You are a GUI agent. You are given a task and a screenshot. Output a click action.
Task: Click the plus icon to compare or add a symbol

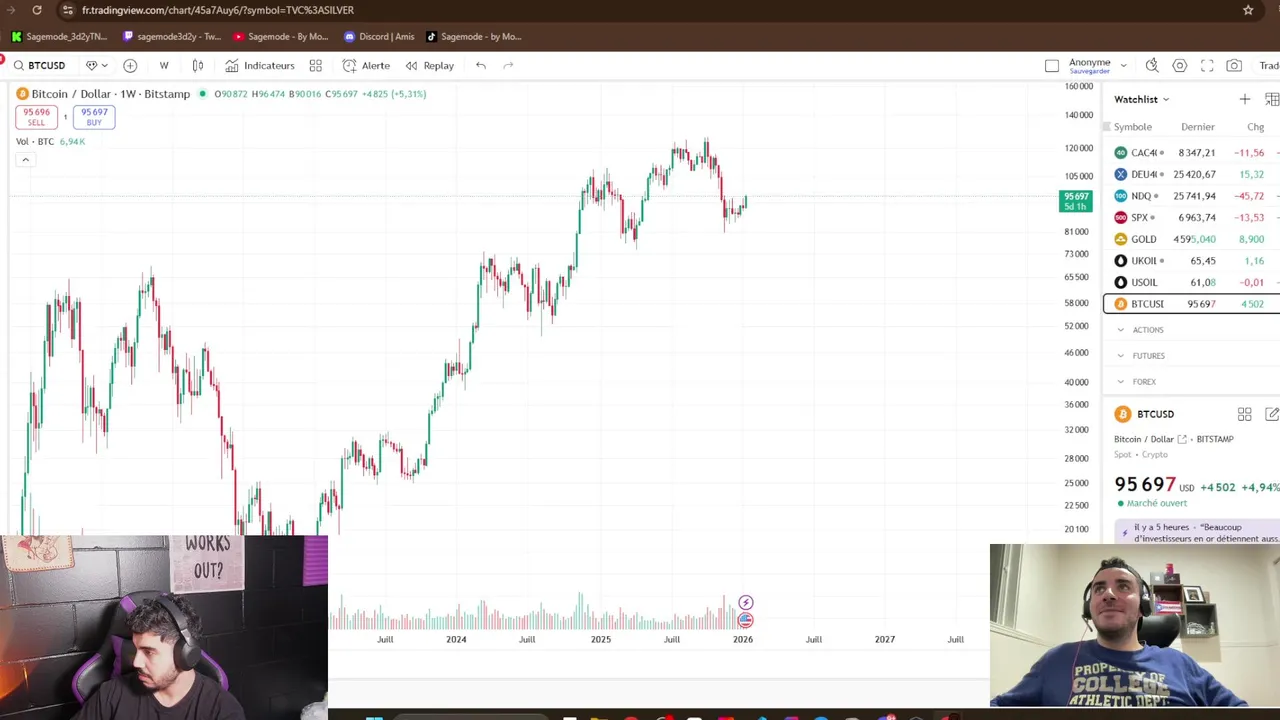(x=130, y=65)
